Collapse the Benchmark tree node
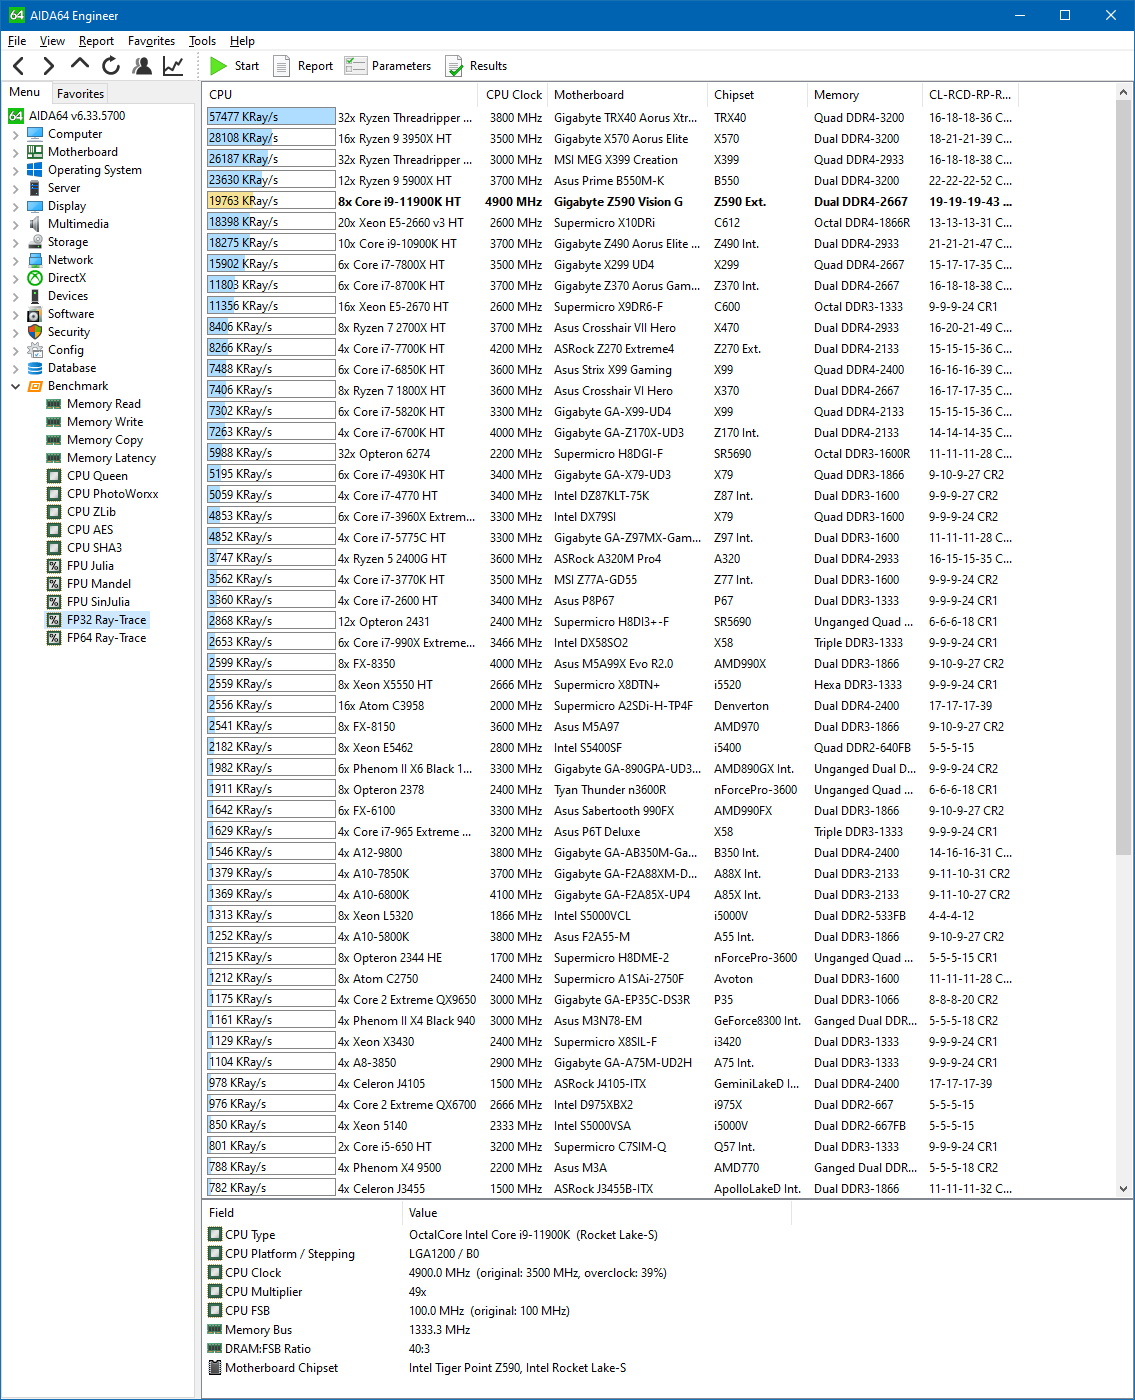 16,386
